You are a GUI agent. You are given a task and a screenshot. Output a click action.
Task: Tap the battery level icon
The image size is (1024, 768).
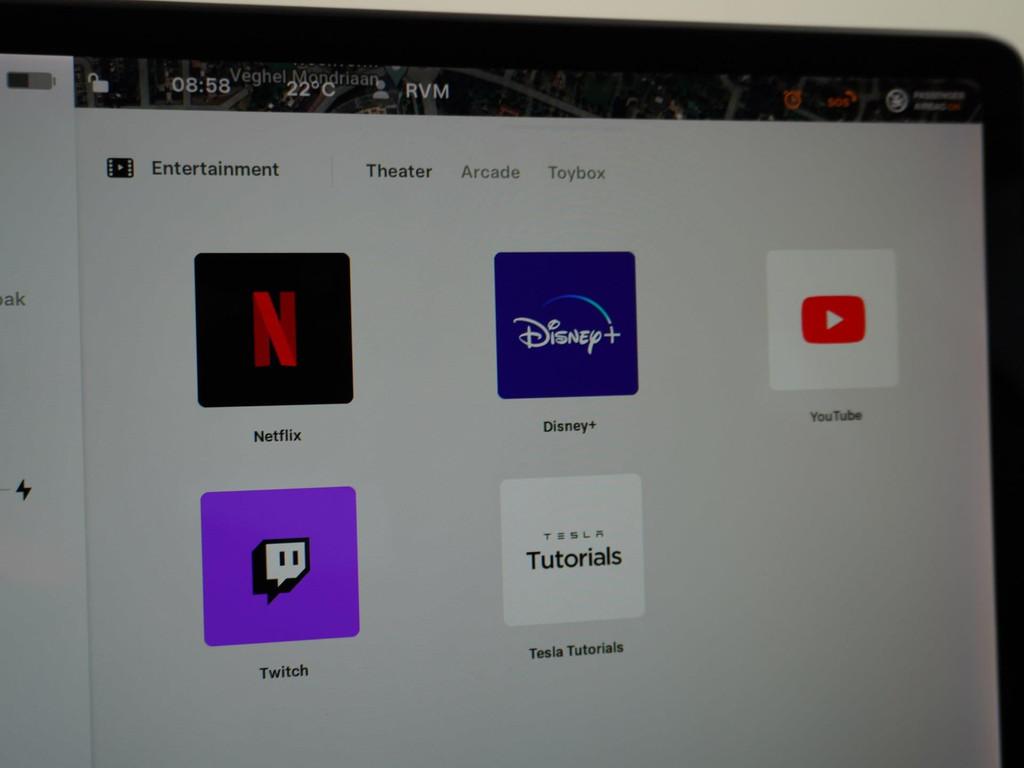click(31, 80)
